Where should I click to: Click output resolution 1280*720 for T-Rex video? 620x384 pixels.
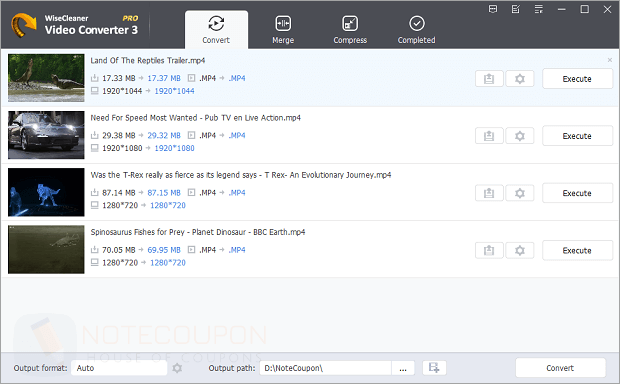click(168, 205)
